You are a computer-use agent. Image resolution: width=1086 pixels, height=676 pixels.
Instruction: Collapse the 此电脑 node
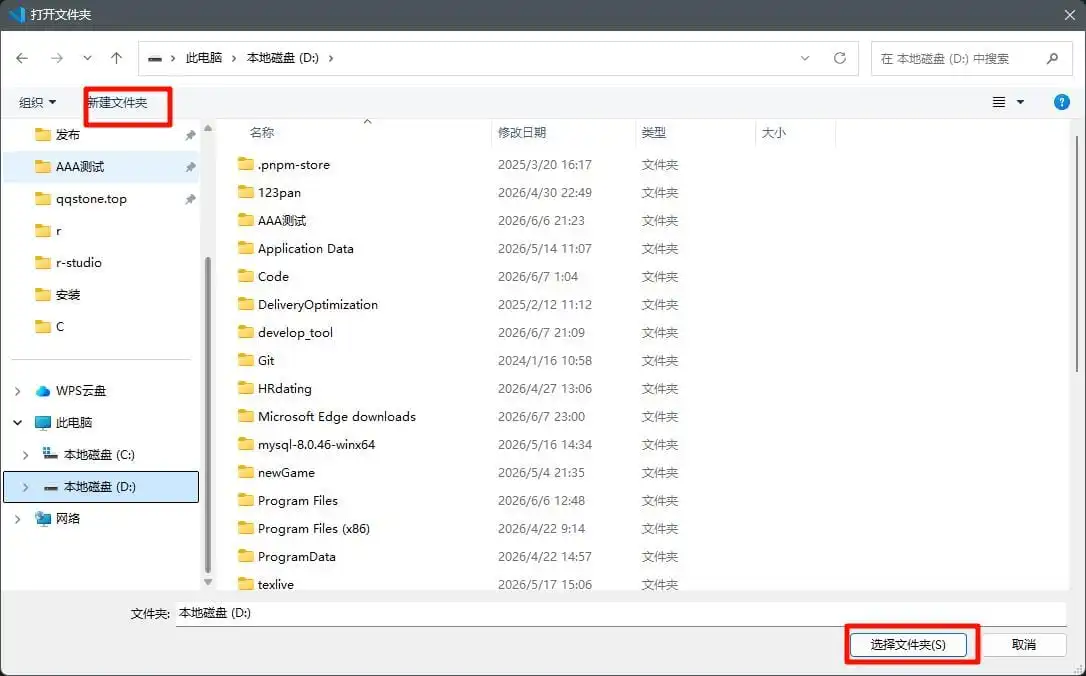[17, 422]
